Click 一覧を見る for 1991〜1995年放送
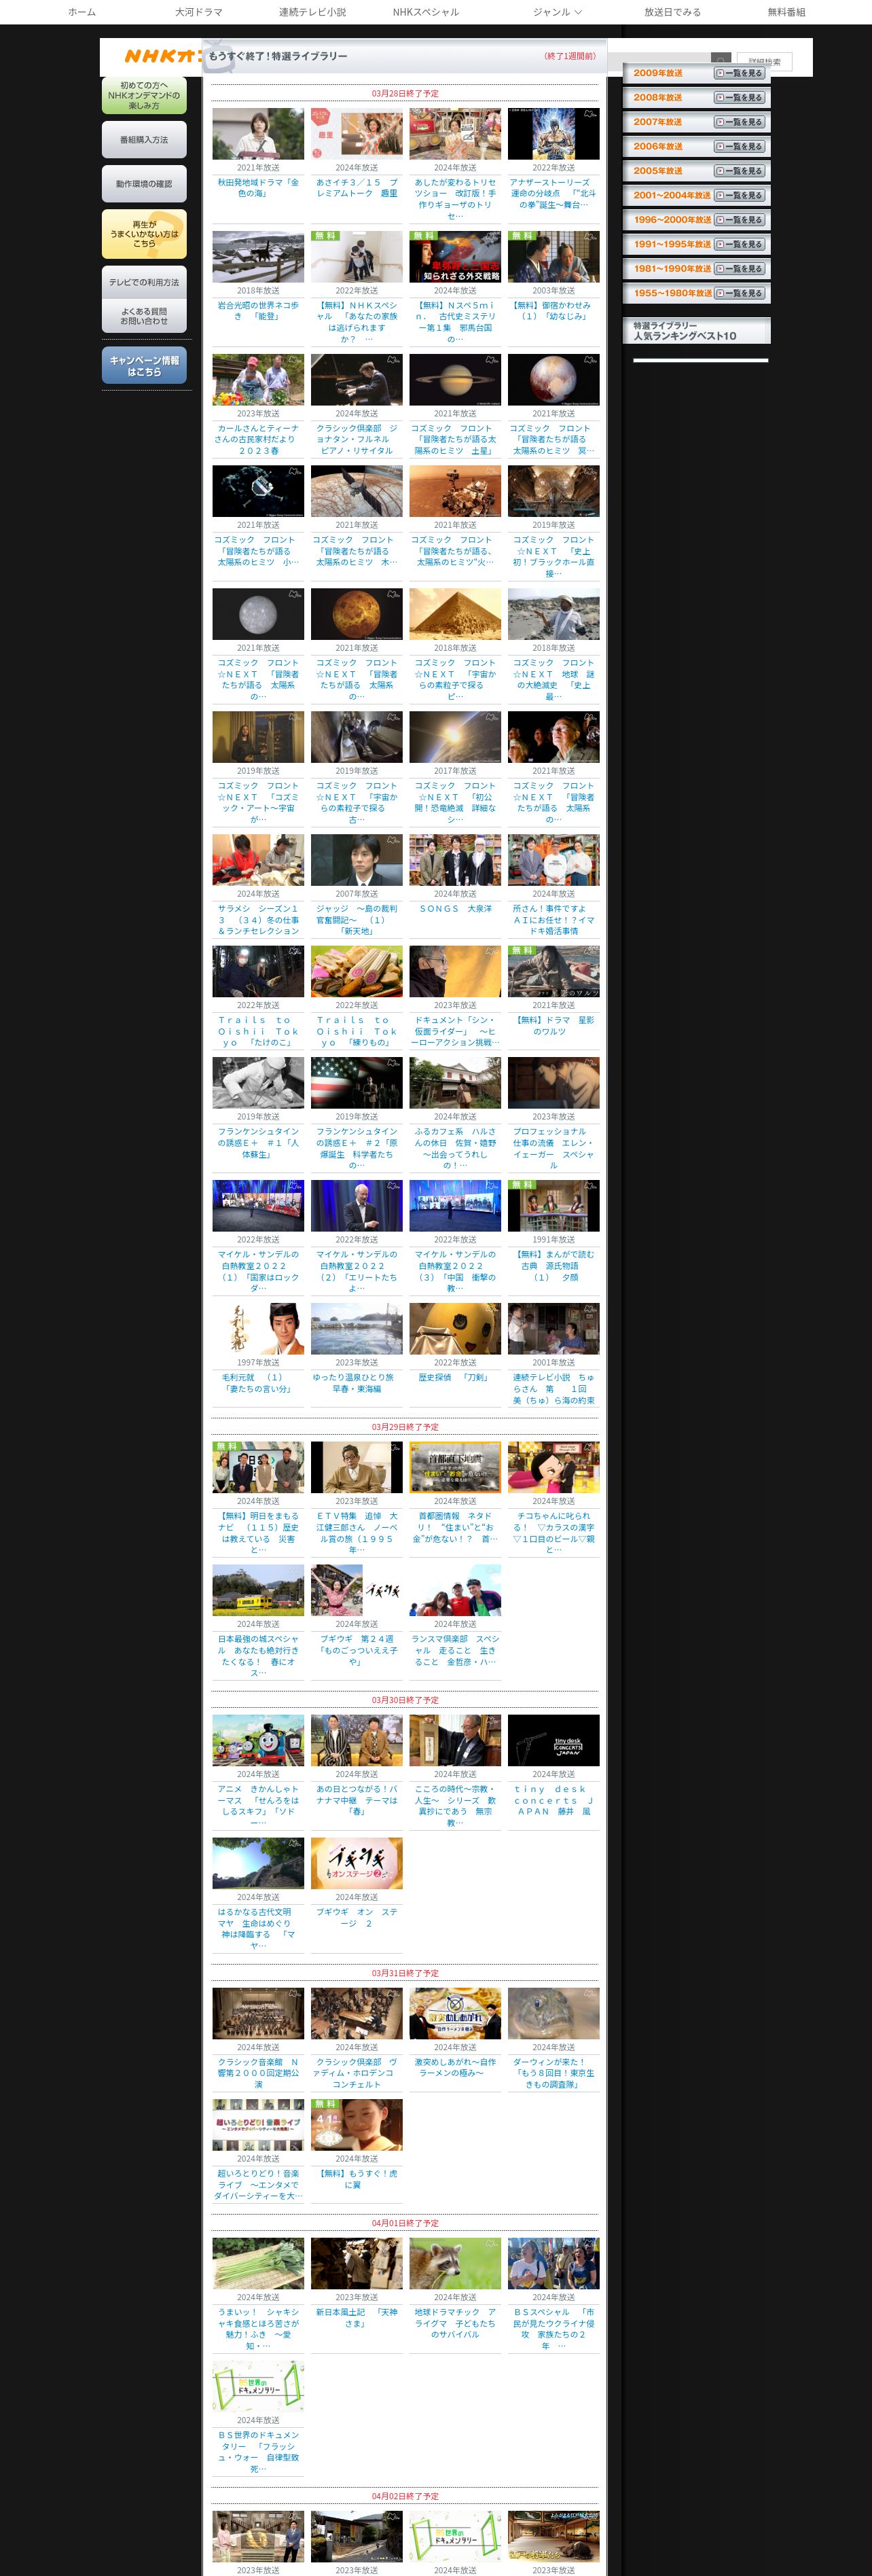 [739, 245]
